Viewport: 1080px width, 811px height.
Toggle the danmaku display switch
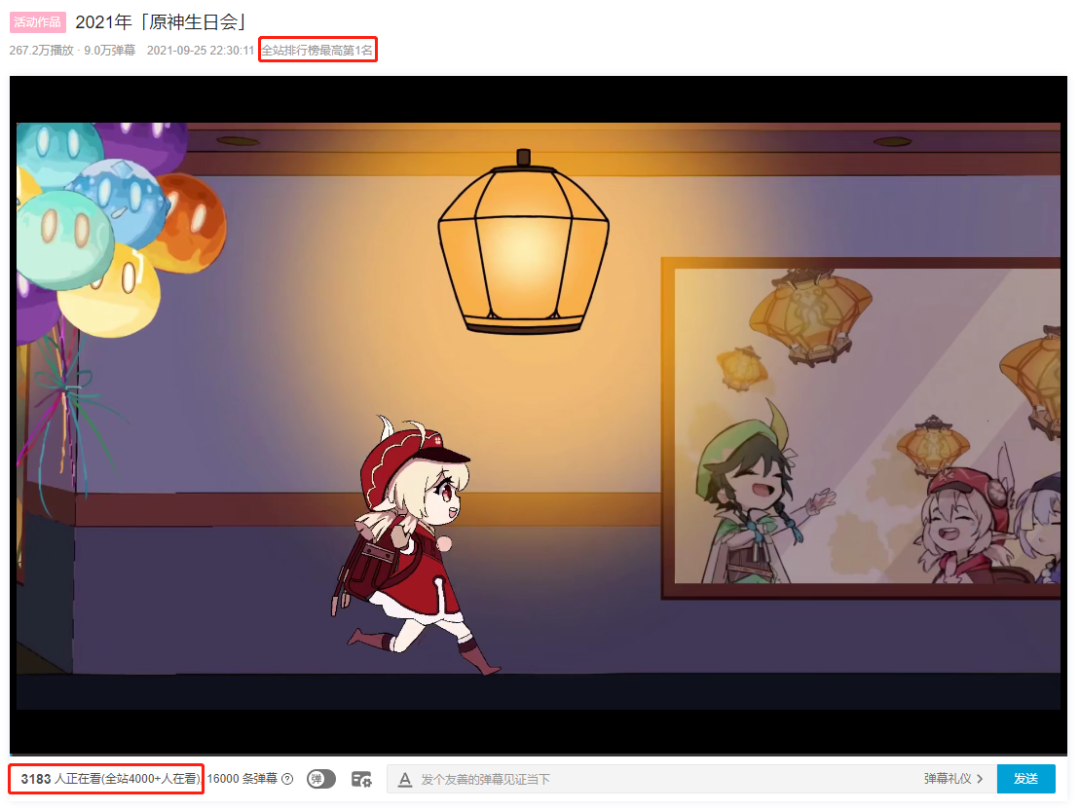(321, 779)
